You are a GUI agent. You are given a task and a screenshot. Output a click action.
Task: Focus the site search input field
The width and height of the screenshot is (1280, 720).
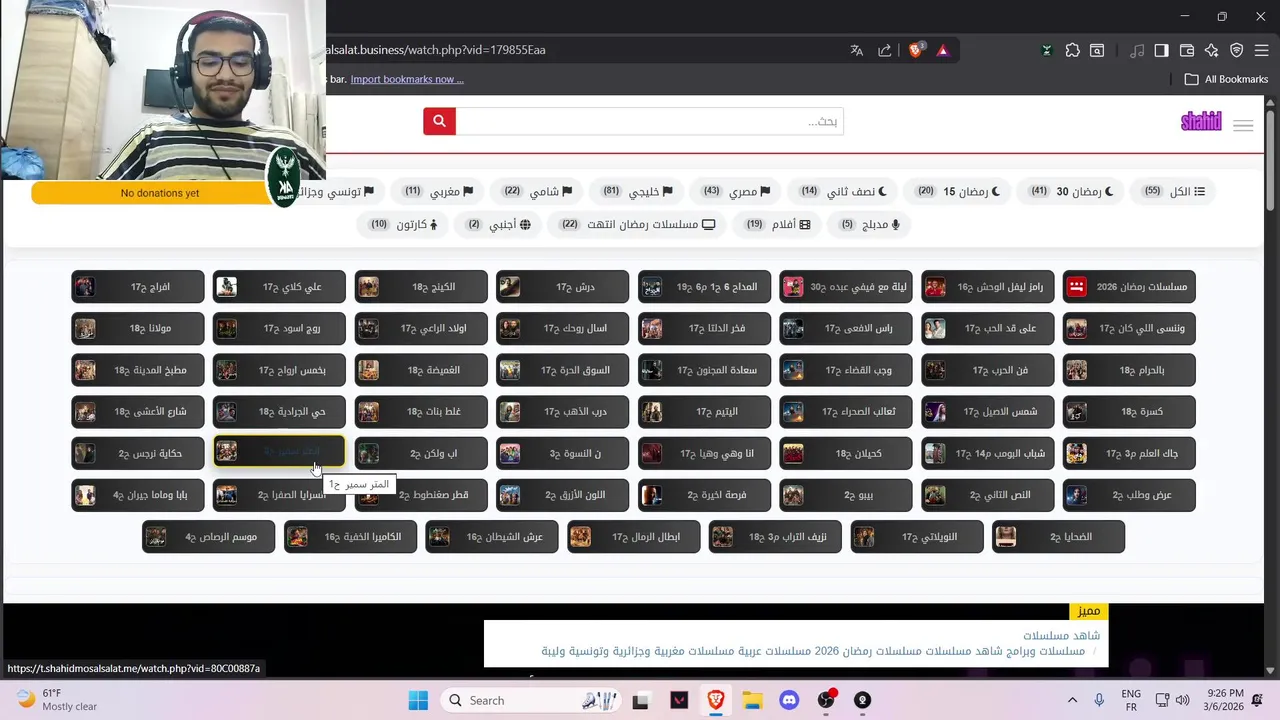coord(650,121)
